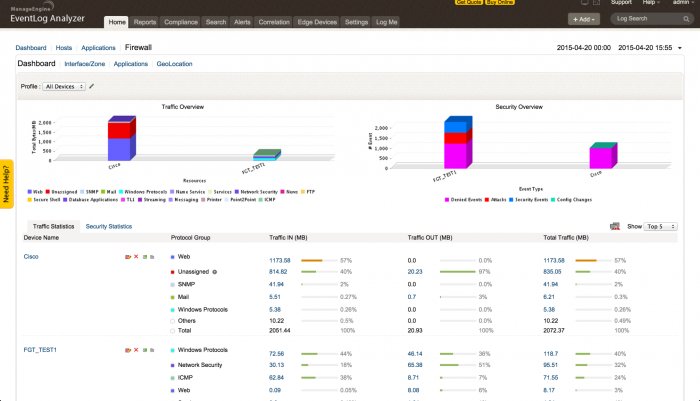Click the export icon beside Show
This screenshot has width=700, height=401.
click(x=614, y=227)
